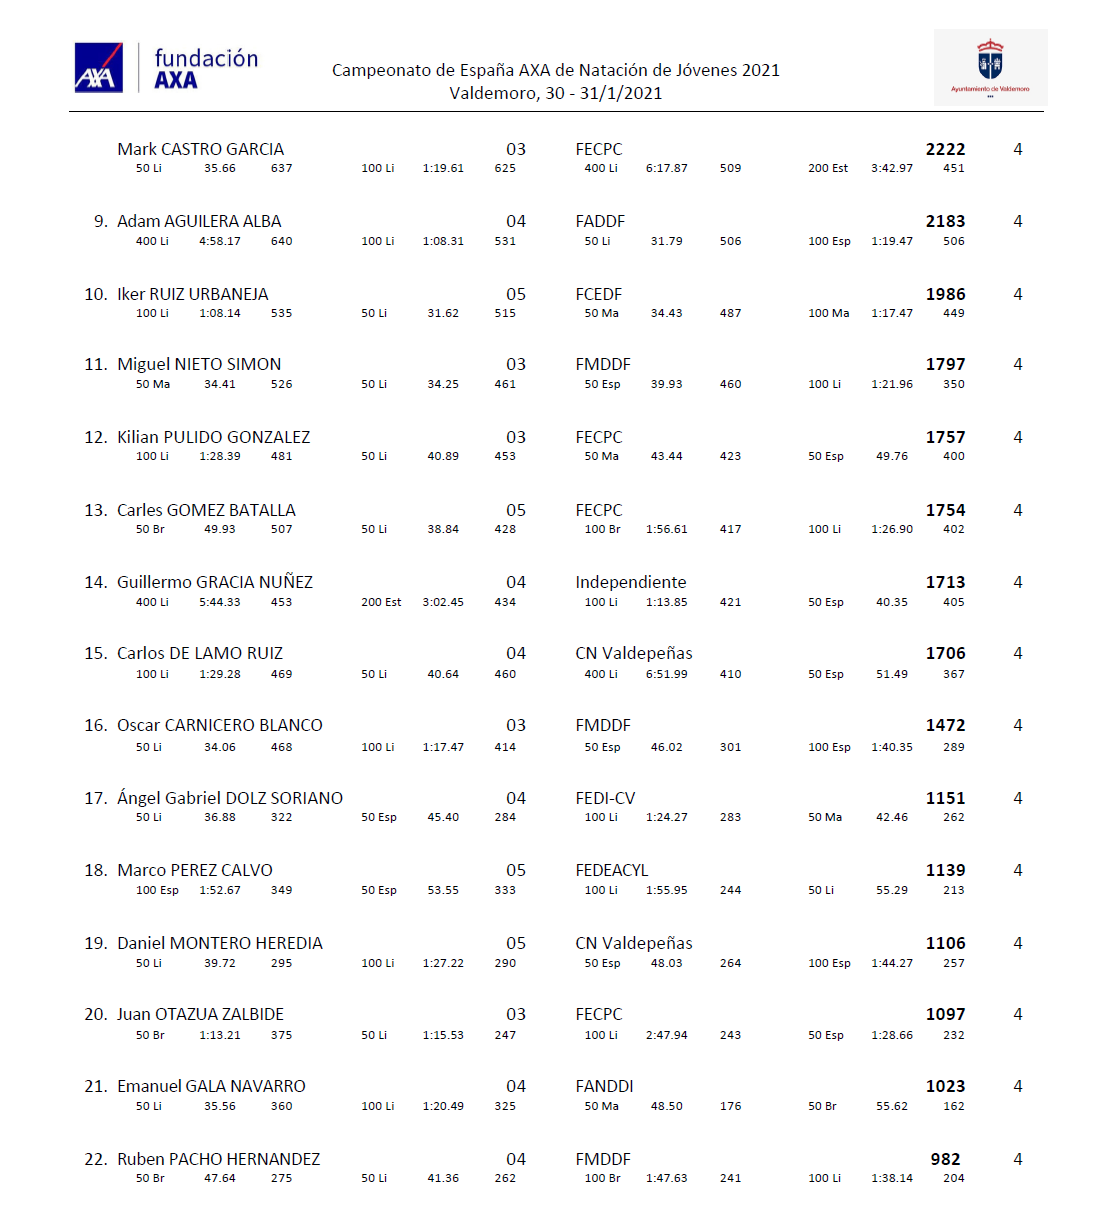Select club name FMDDF for Miguel NIETO SIMON
Viewport: 1112px width, 1216px height.
603,364
